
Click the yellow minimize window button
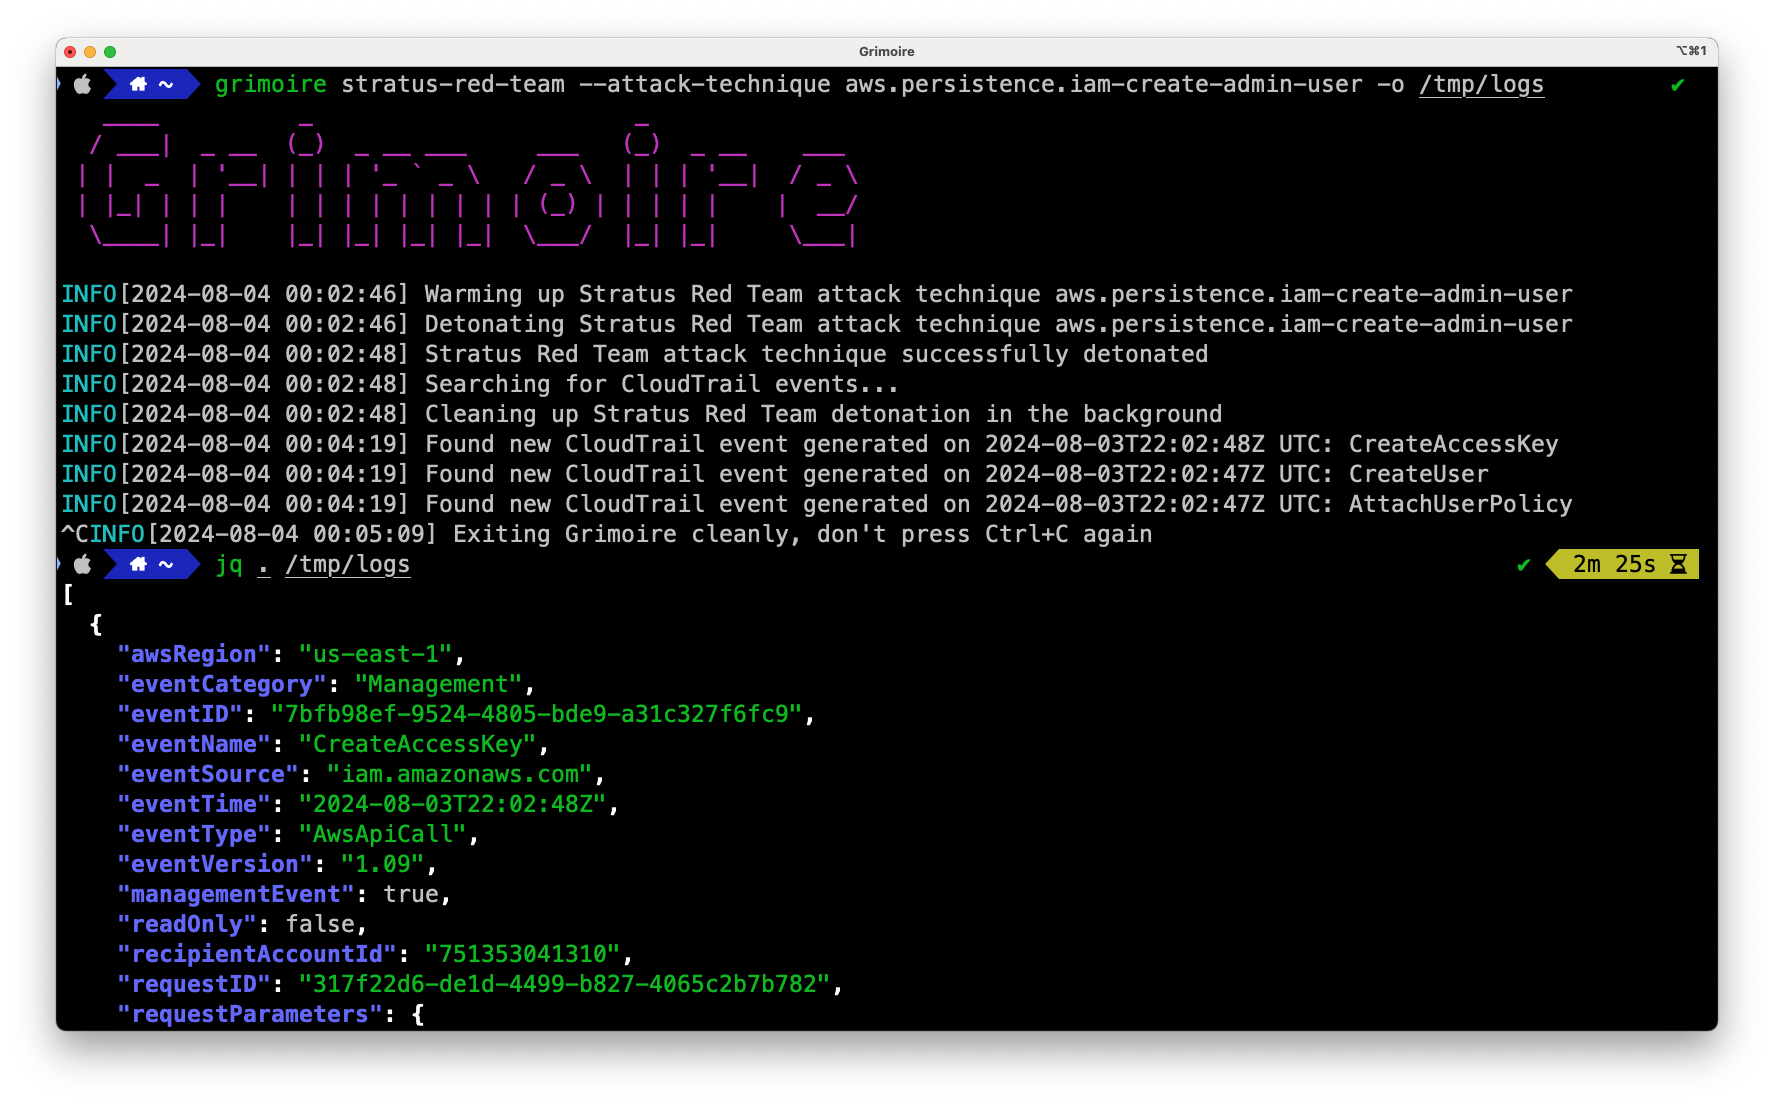[90, 52]
